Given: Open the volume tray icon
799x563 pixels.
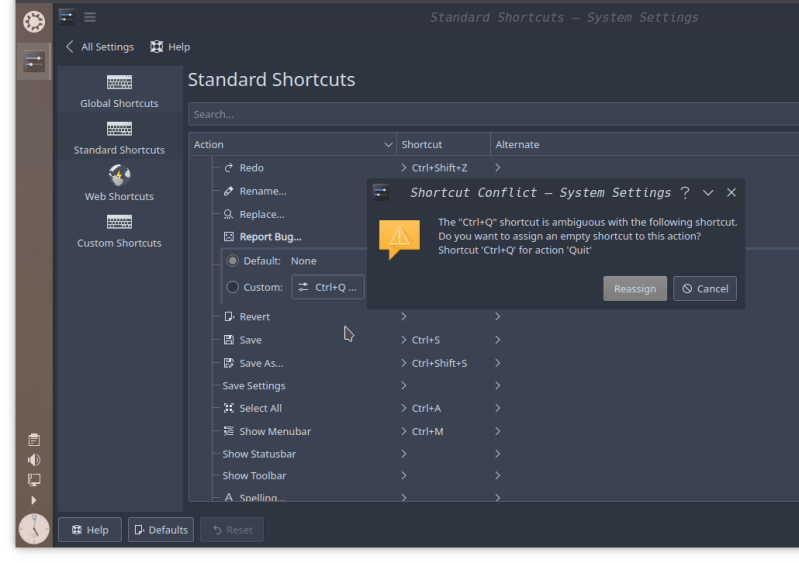Looking at the screenshot, I should [x=34, y=460].
